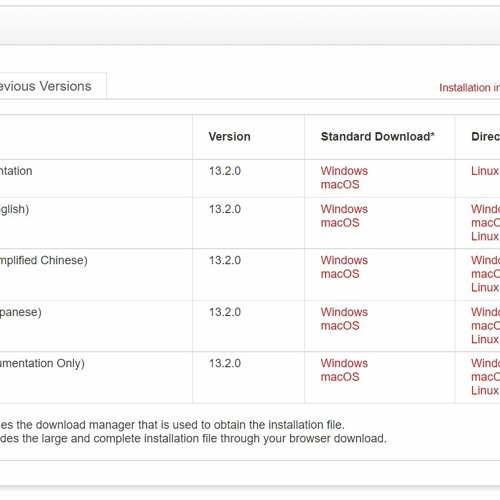This screenshot has height=500, width=500.
Task: Click the browser download footnote text
Action: pyautogui.click(x=193, y=438)
